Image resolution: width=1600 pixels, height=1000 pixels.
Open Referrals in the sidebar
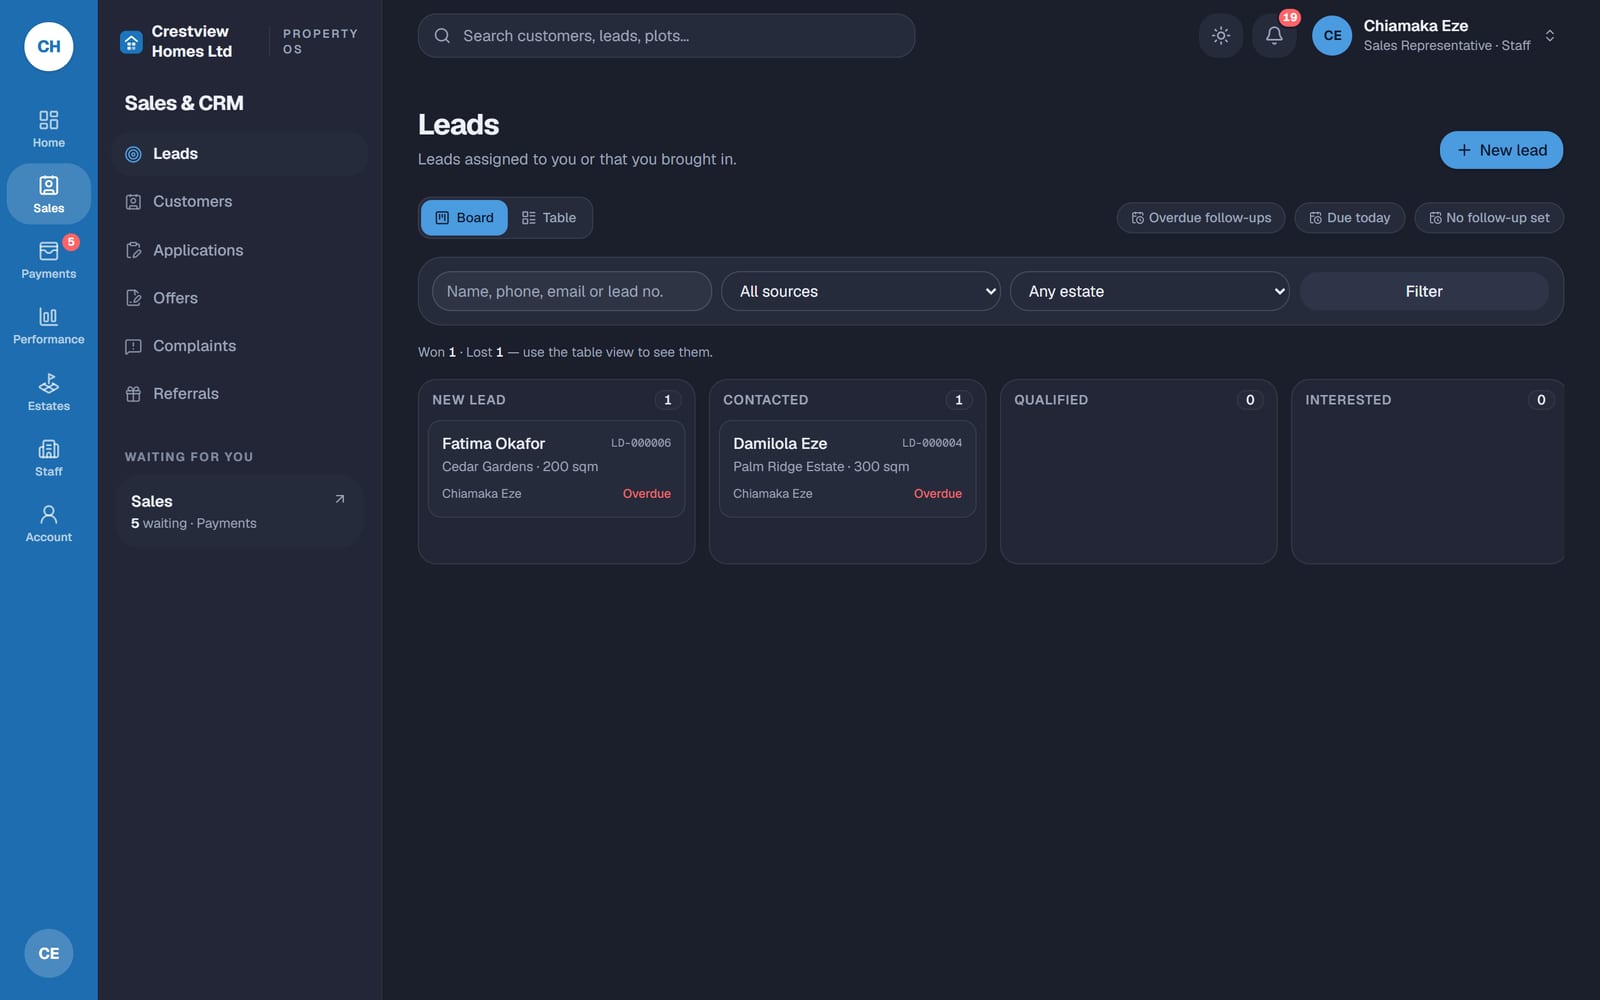pyautogui.click(x=240, y=394)
